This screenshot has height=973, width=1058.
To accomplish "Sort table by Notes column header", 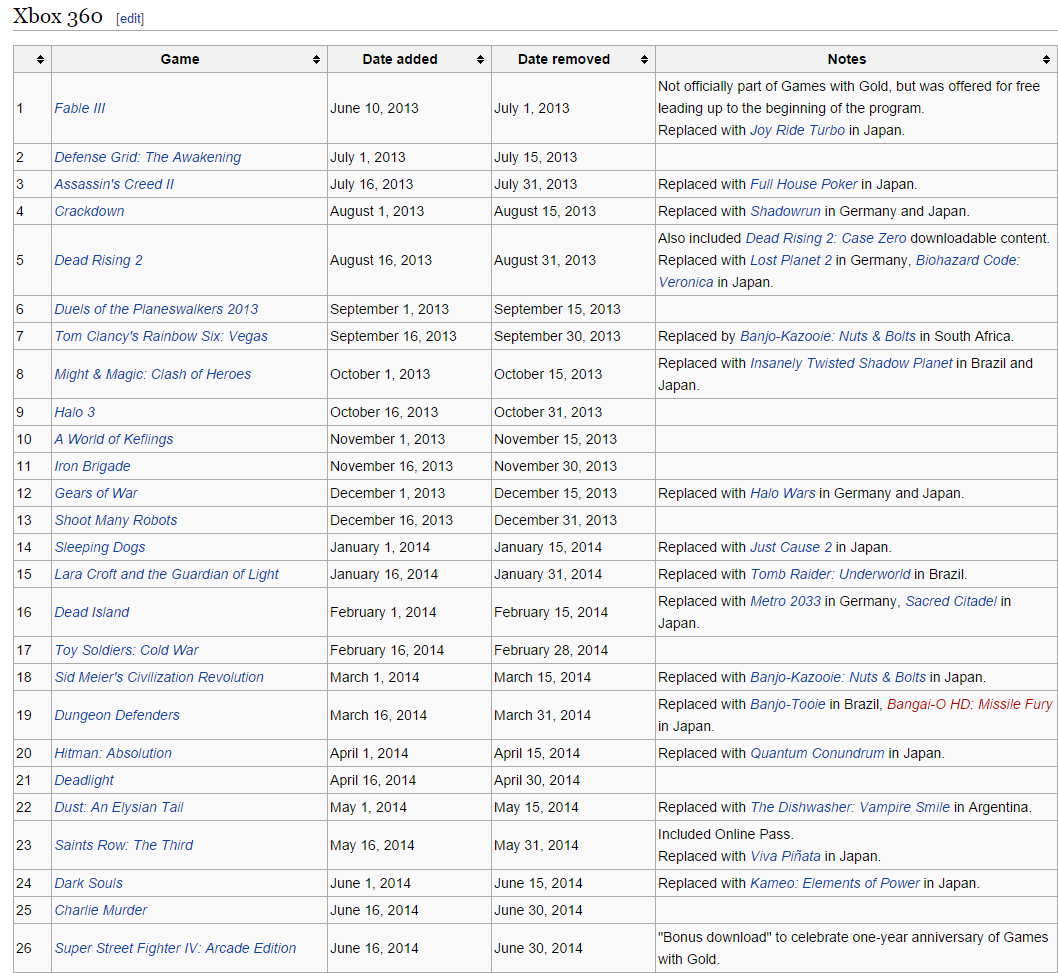I will [856, 59].
